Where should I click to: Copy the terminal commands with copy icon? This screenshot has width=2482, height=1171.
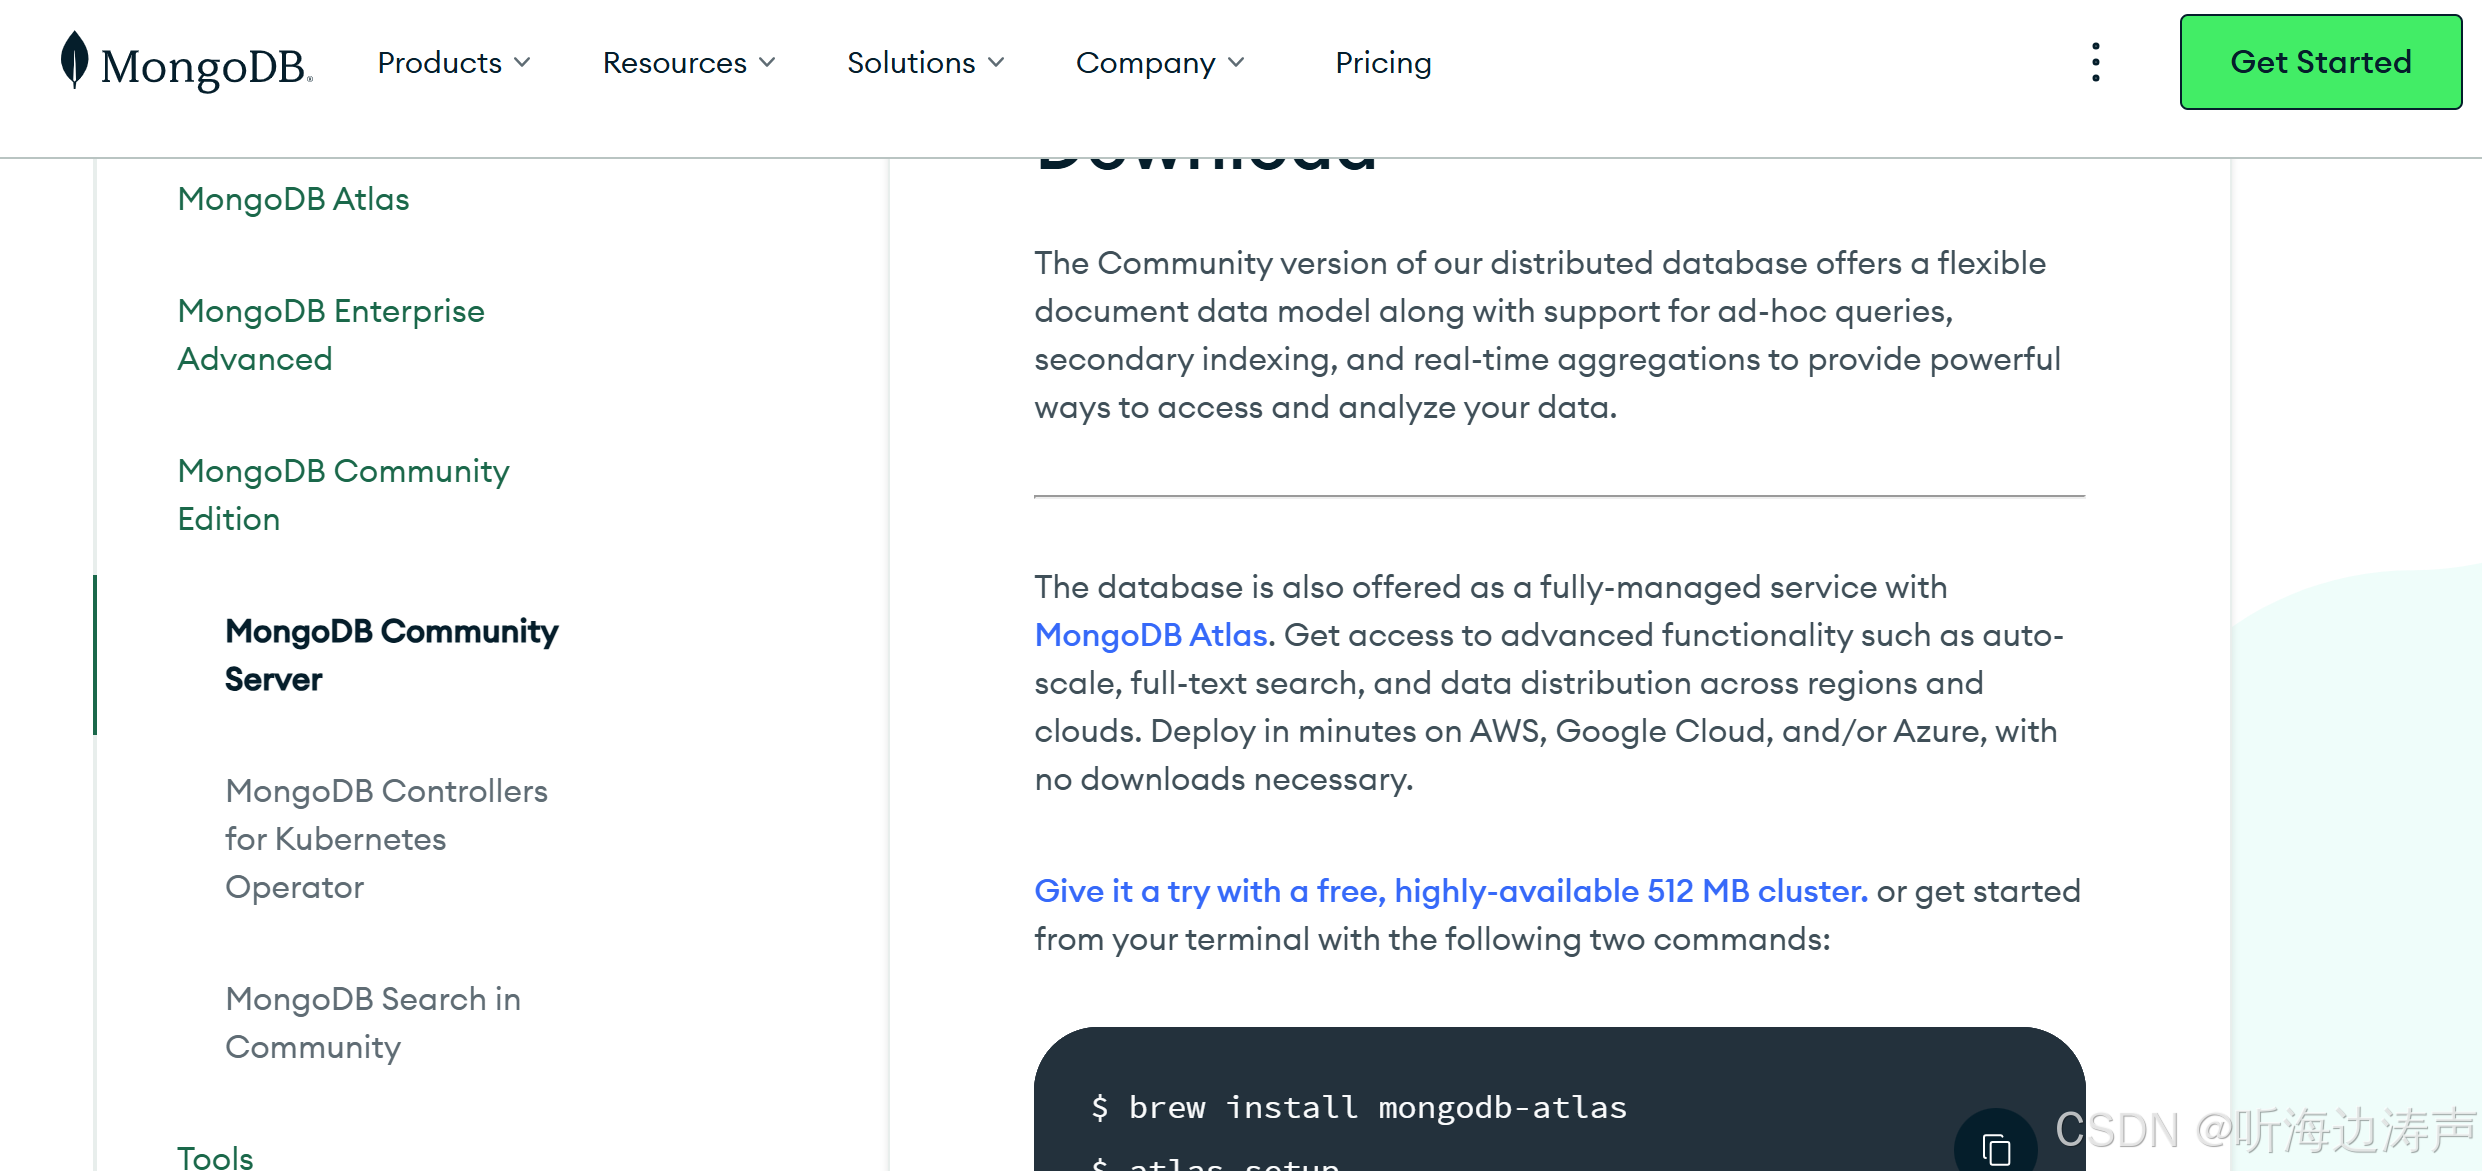coord(1995,1148)
